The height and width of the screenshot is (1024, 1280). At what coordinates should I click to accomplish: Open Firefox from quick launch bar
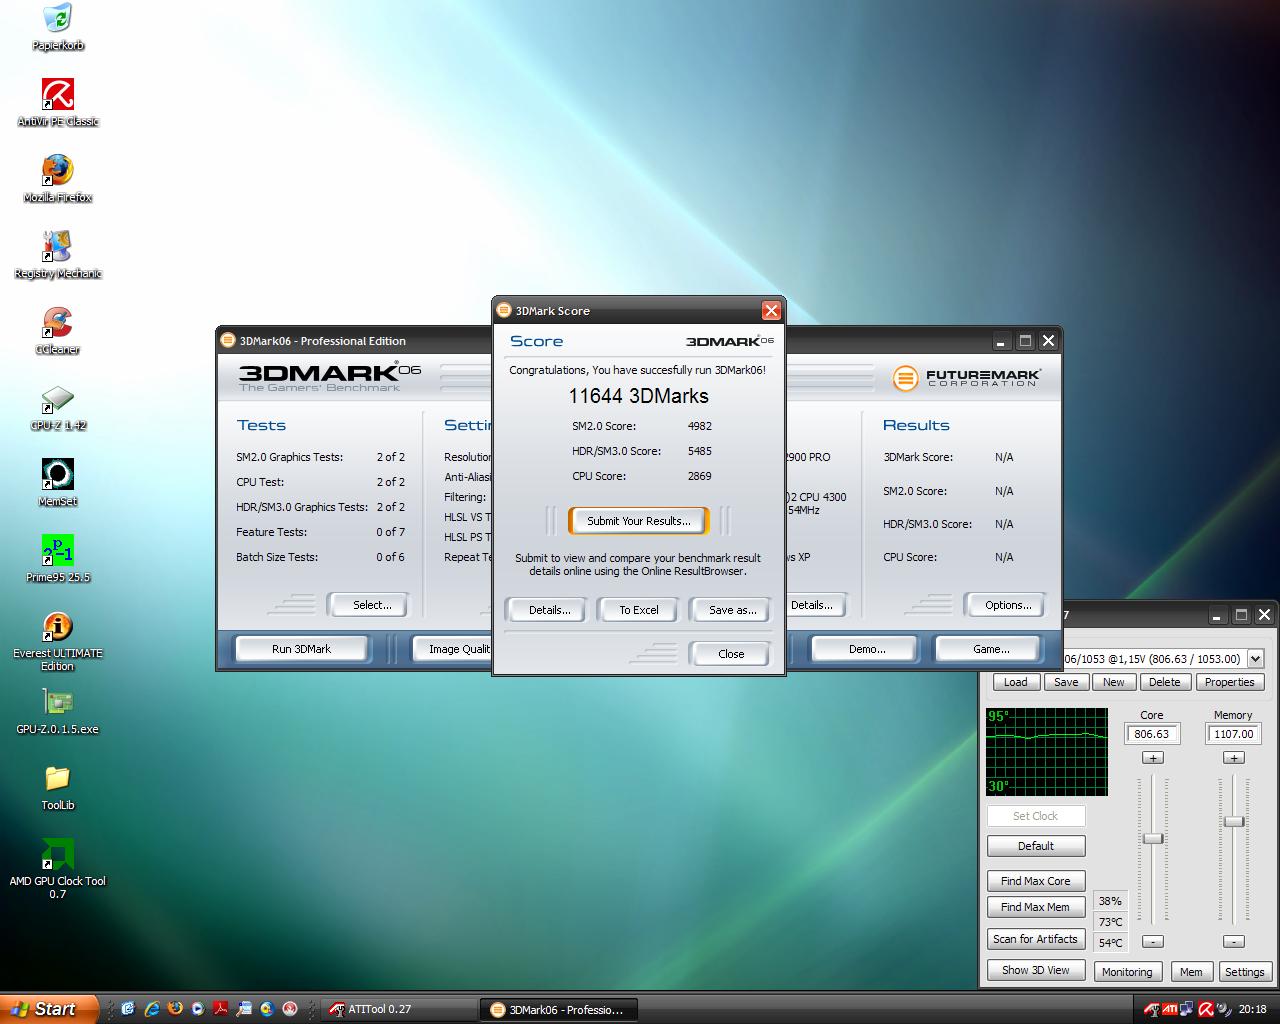point(175,1009)
